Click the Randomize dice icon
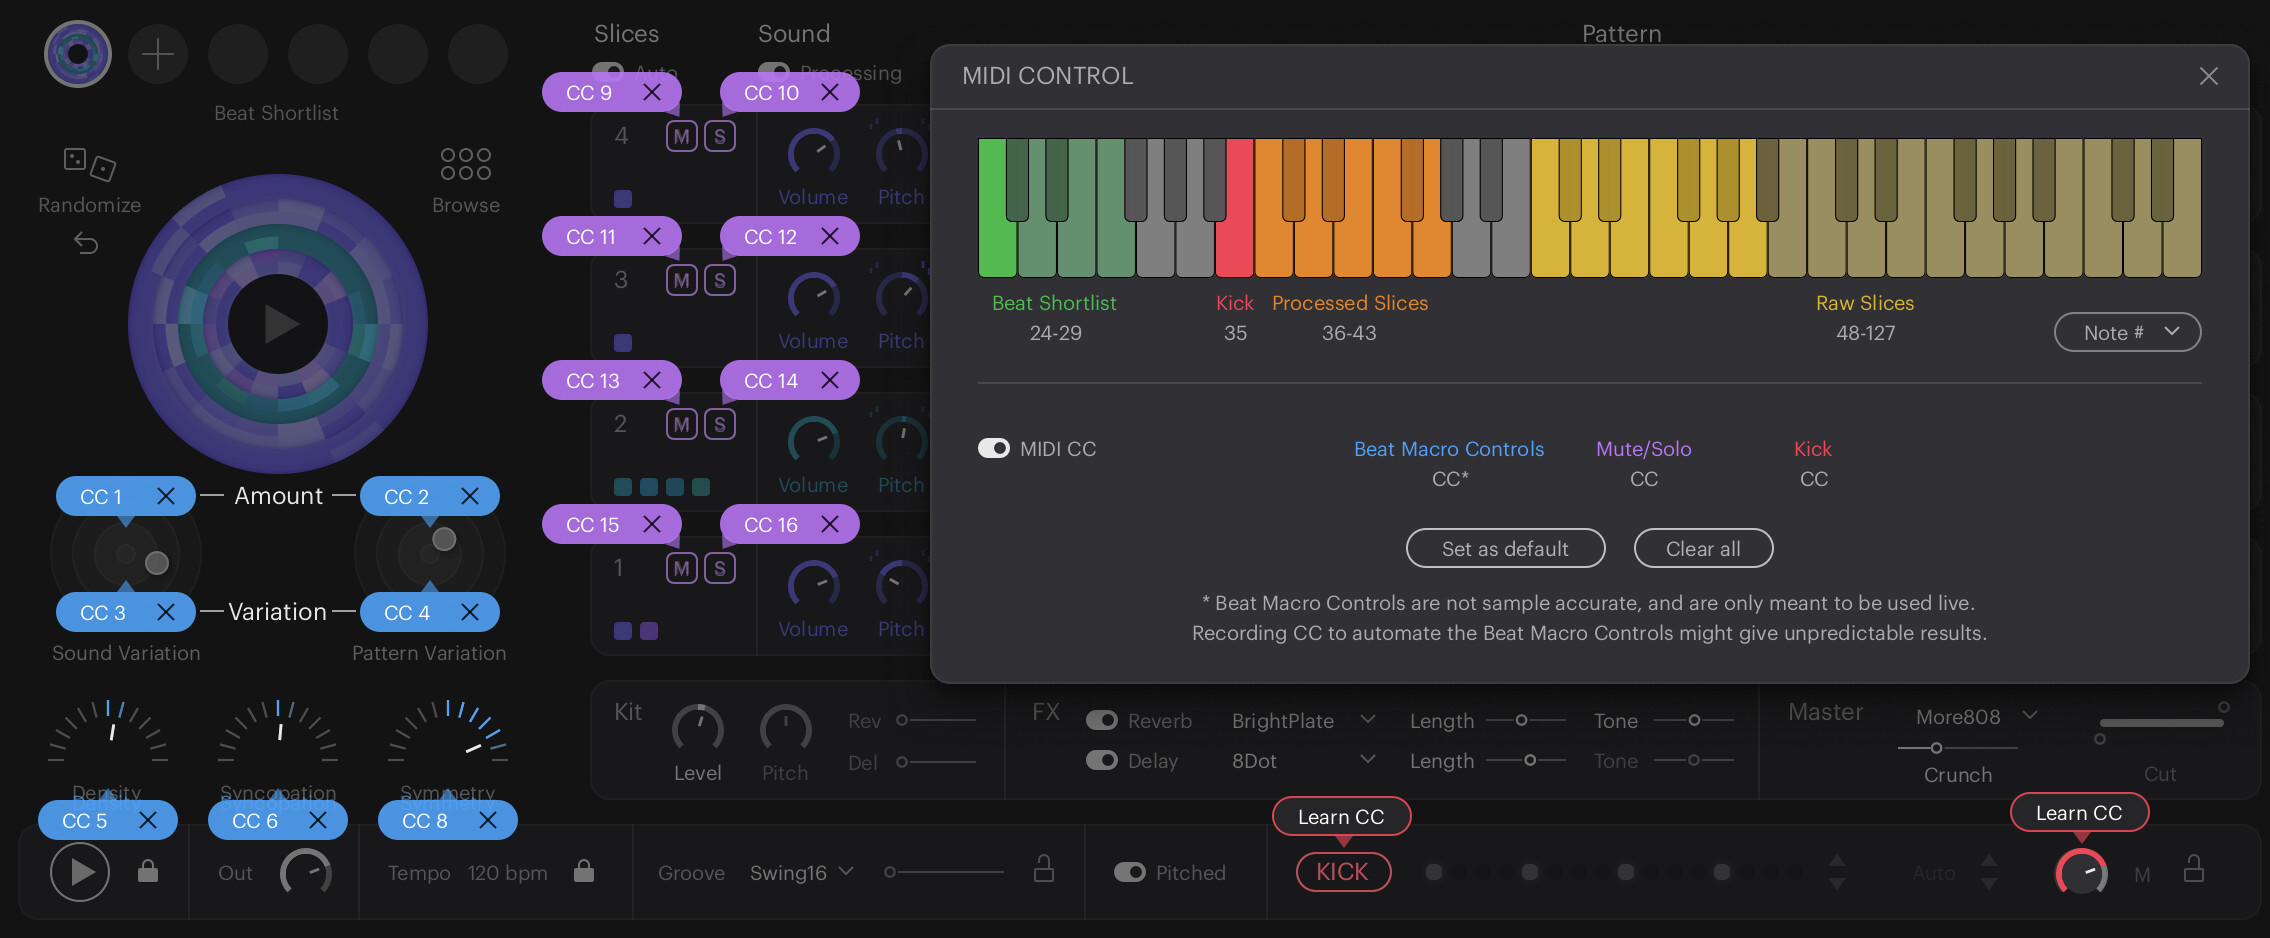This screenshot has width=2270, height=938. (x=89, y=163)
